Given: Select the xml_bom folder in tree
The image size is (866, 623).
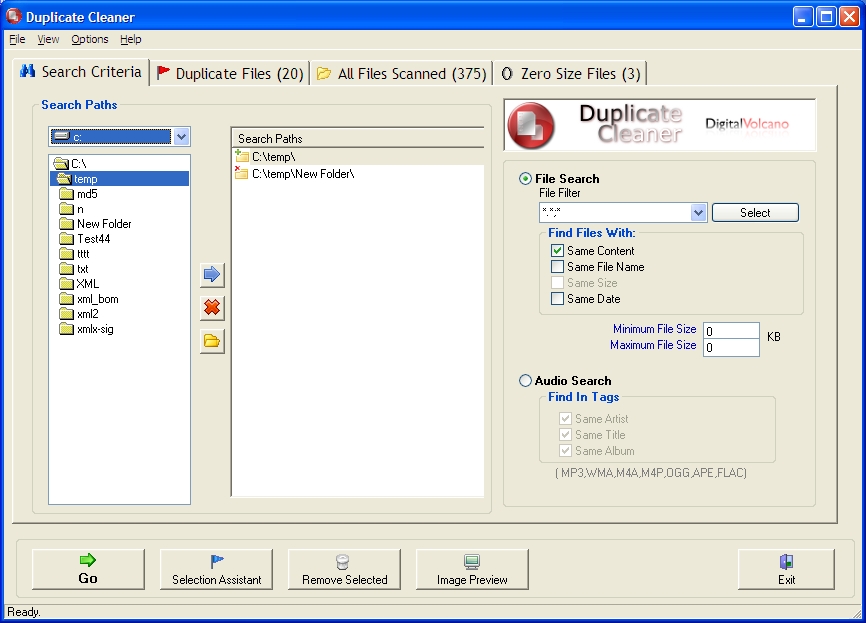Looking at the screenshot, I should coord(97,299).
